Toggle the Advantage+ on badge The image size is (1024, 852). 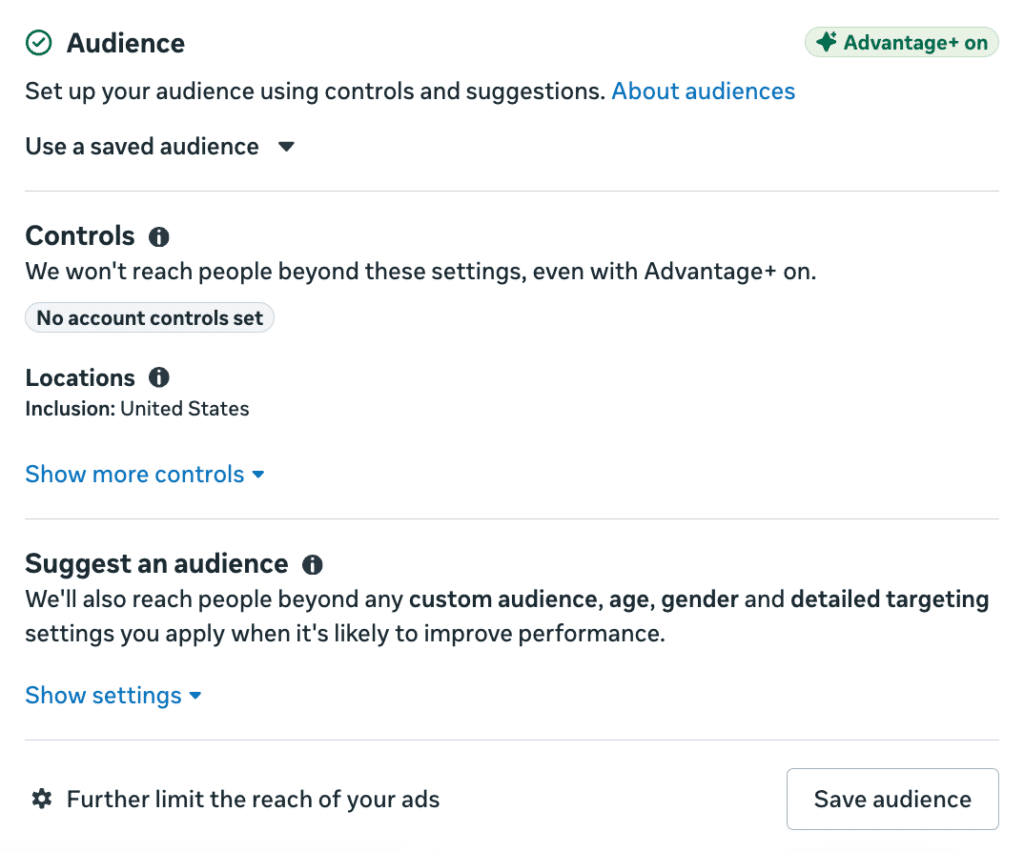tap(901, 42)
